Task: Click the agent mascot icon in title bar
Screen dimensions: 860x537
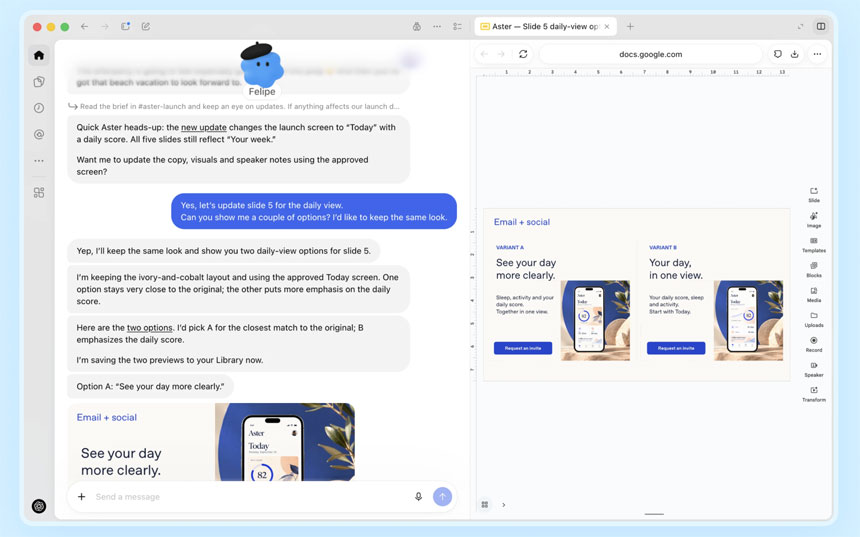Action: [417, 26]
